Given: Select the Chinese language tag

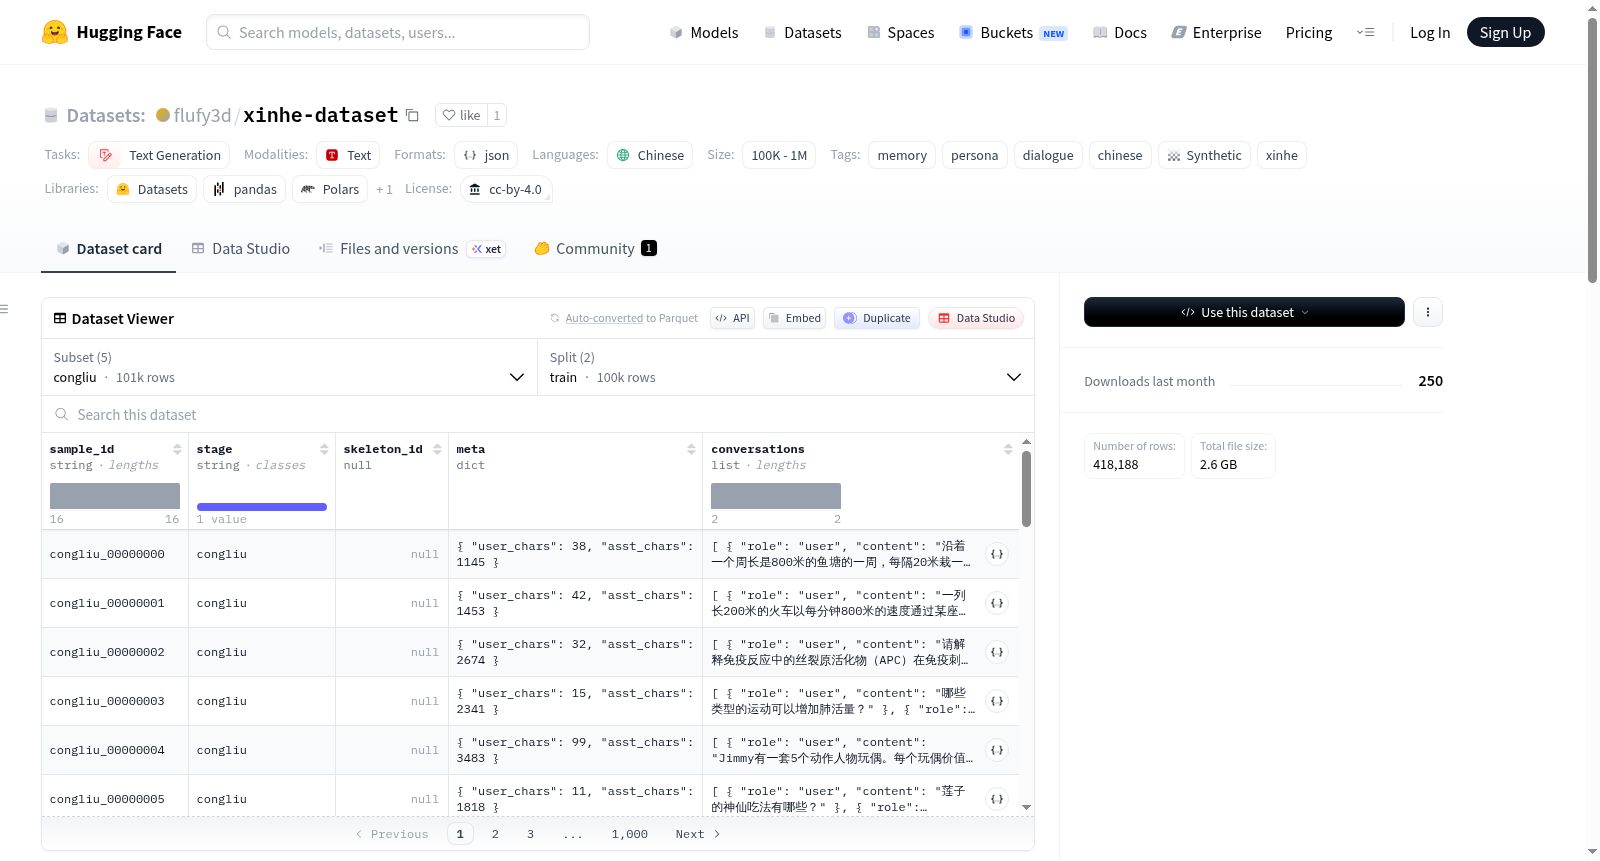Looking at the screenshot, I should (x=650, y=155).
